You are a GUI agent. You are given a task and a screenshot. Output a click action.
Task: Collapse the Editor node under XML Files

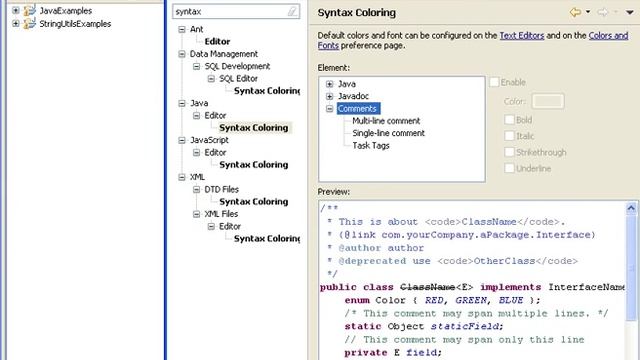pos(211,226)
